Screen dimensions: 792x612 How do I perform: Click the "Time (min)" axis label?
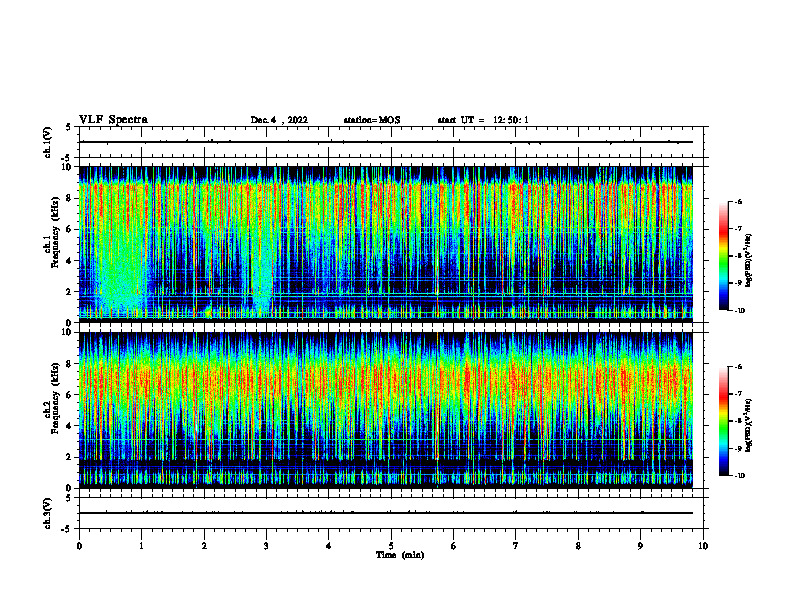tap(400, 555)
